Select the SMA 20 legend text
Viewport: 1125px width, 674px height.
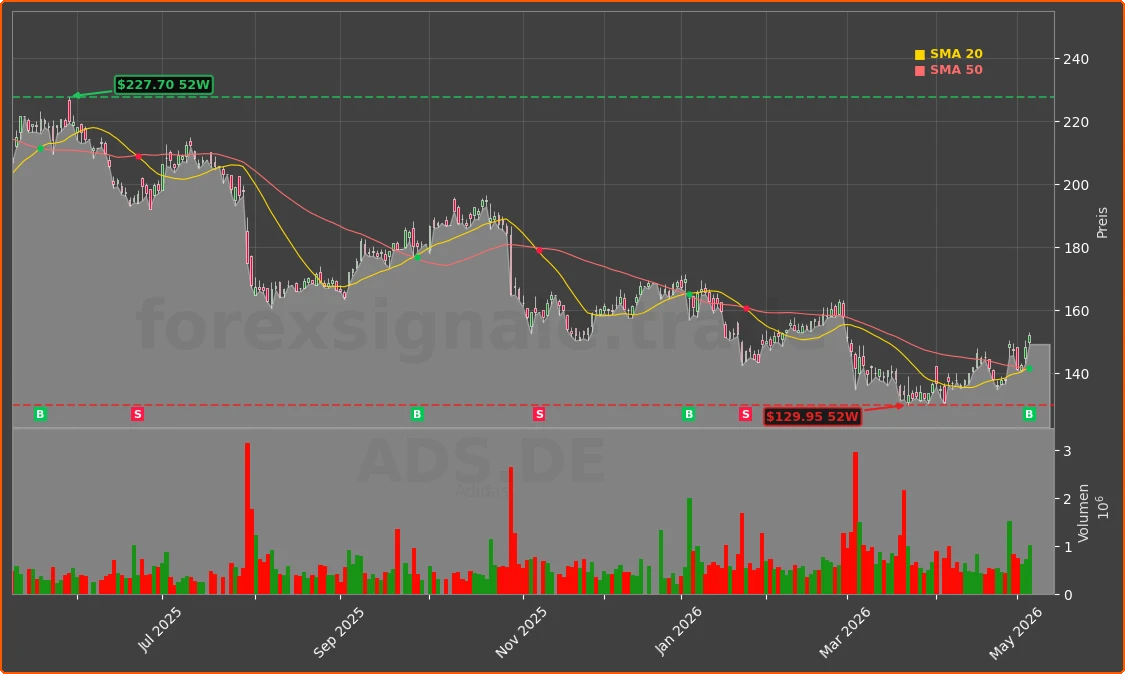(956, 54)
